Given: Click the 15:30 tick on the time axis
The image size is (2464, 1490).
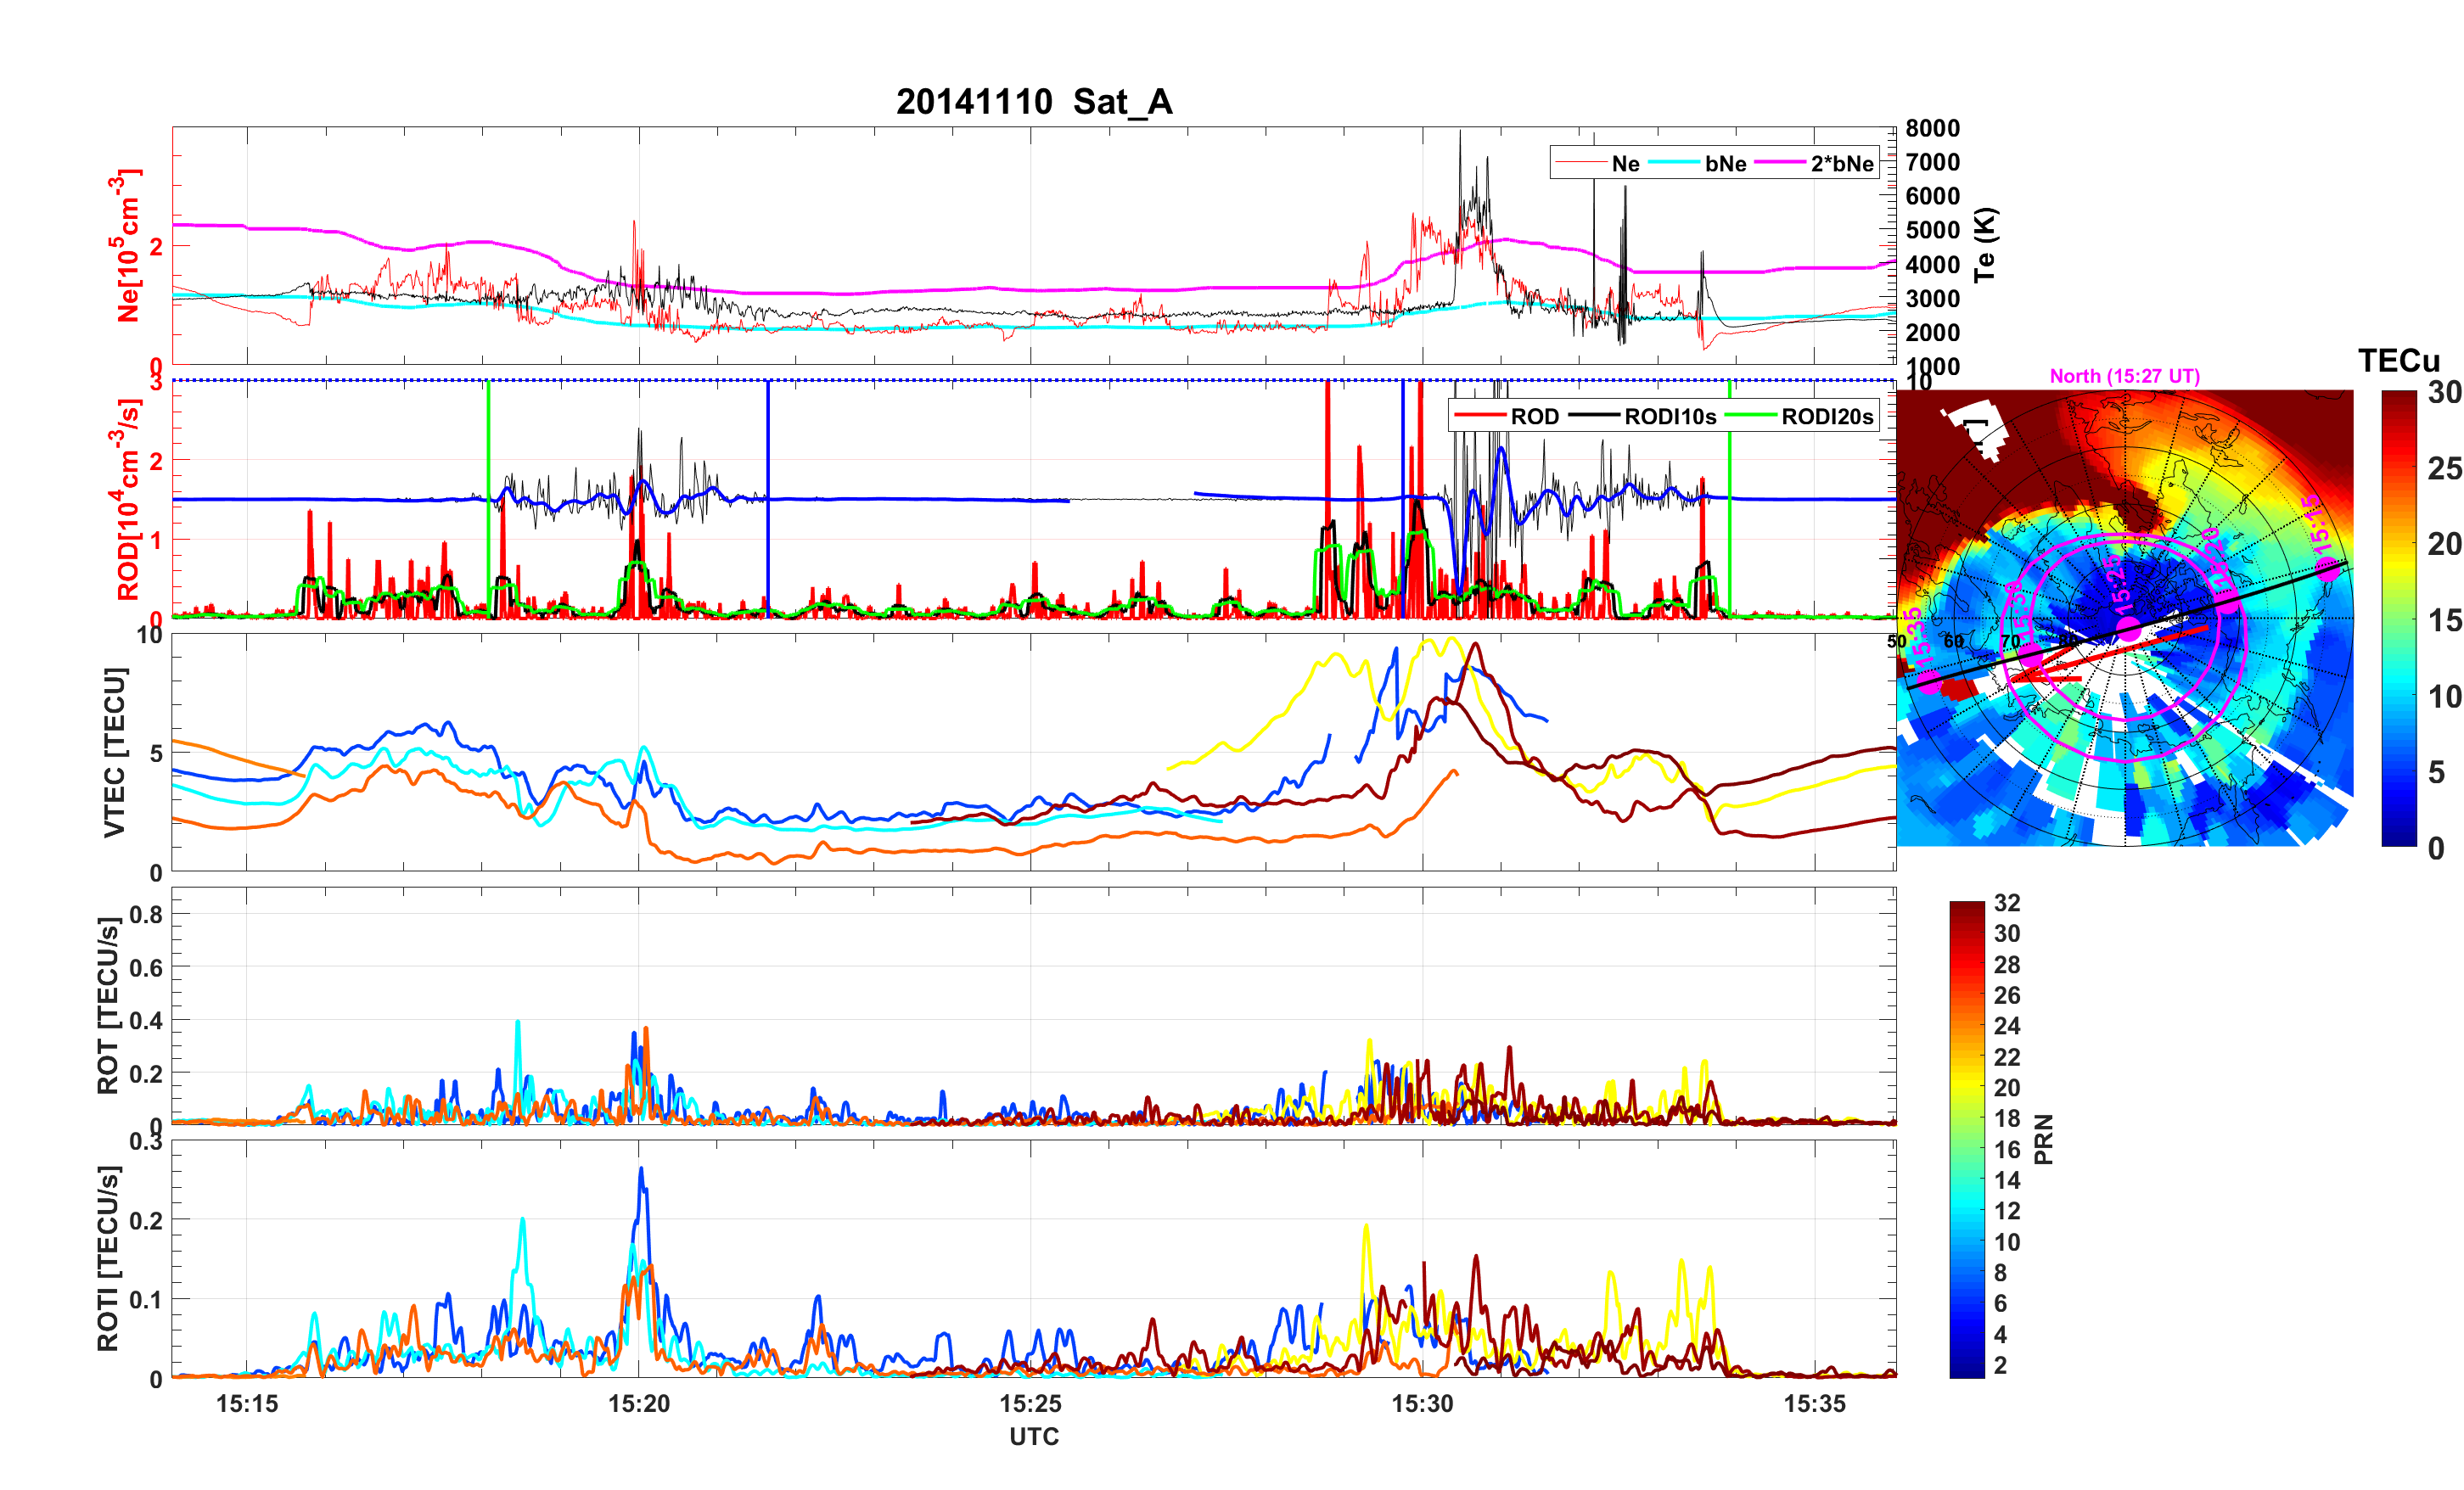Looking at the screenshot, I should [1422, 1404].
